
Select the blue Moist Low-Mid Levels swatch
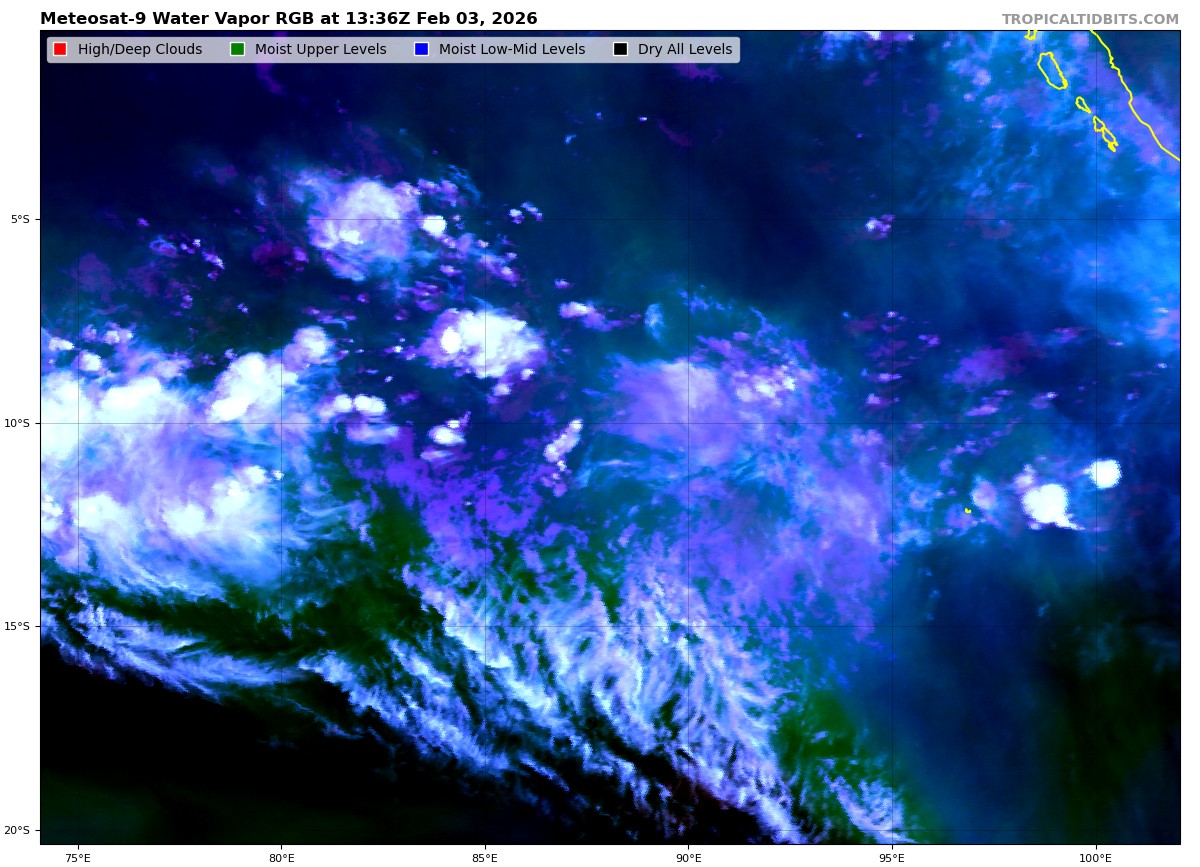(x=421, y=49)
